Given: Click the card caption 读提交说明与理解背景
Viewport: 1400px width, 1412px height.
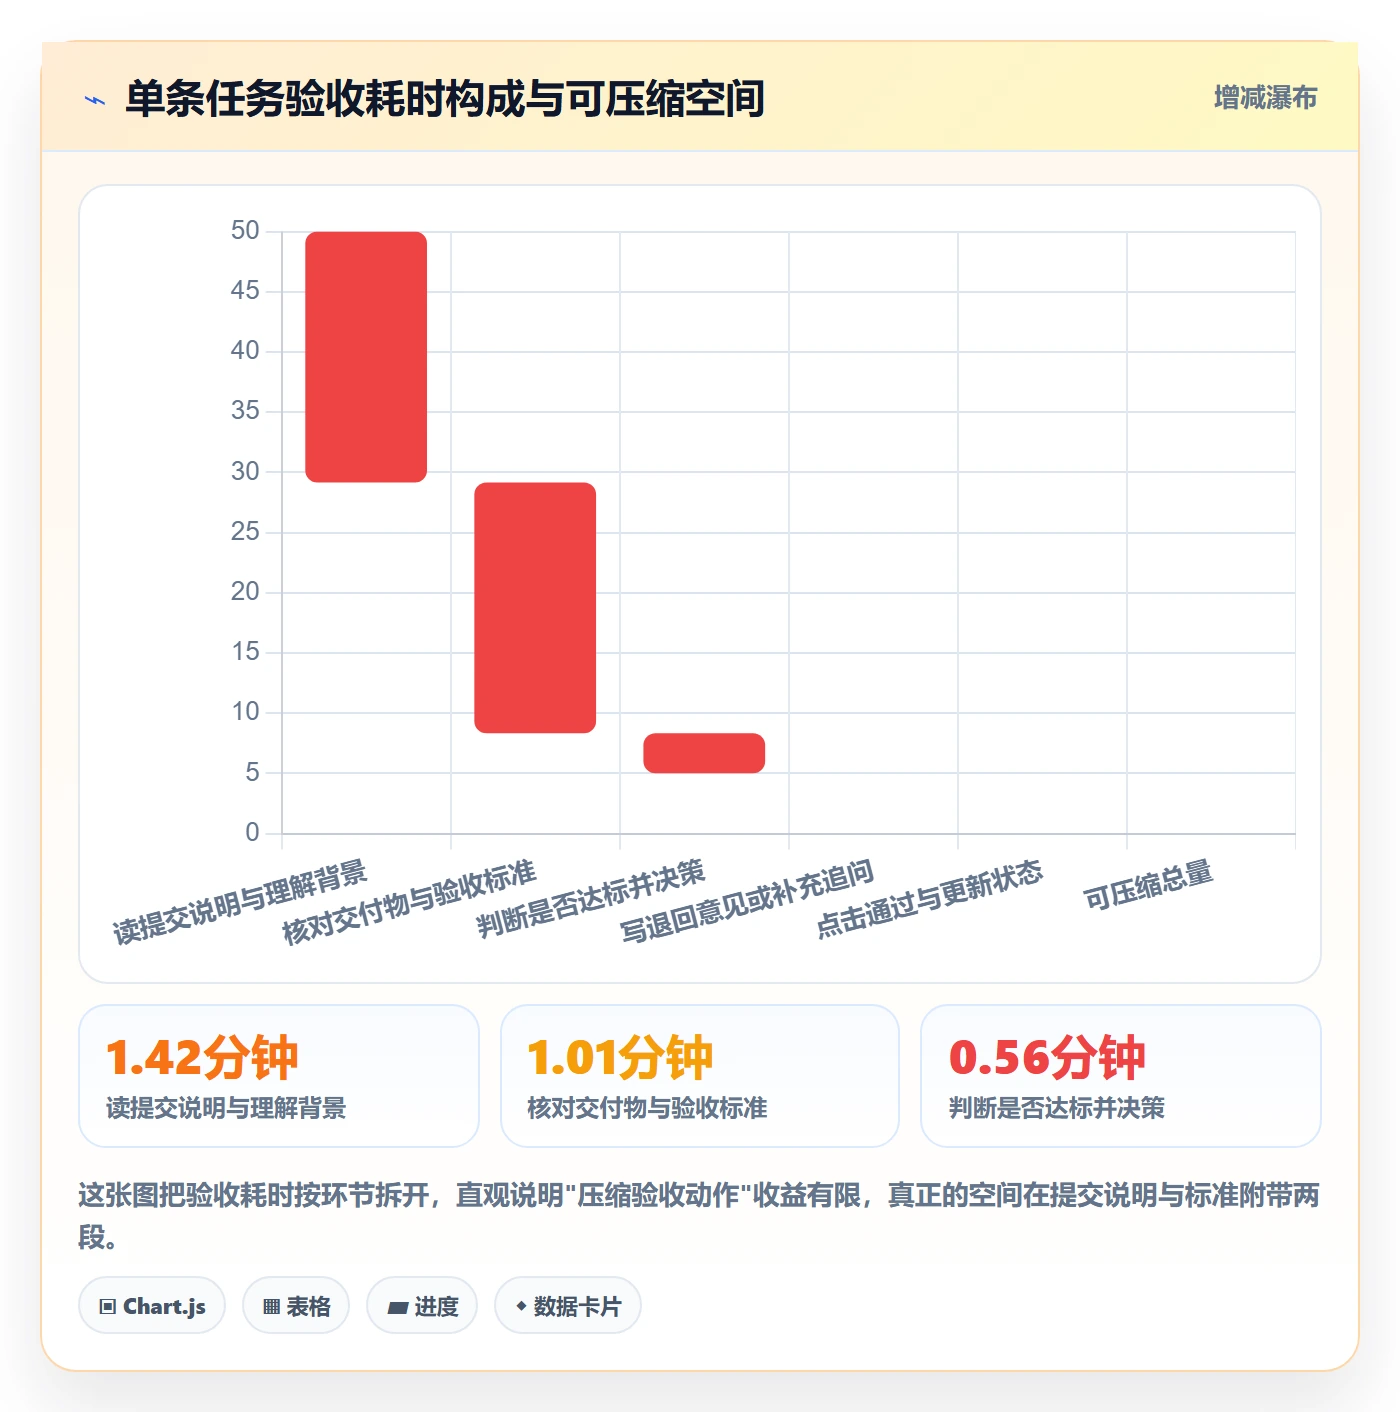Looking at the screenshot, I should pos(226,1108).
